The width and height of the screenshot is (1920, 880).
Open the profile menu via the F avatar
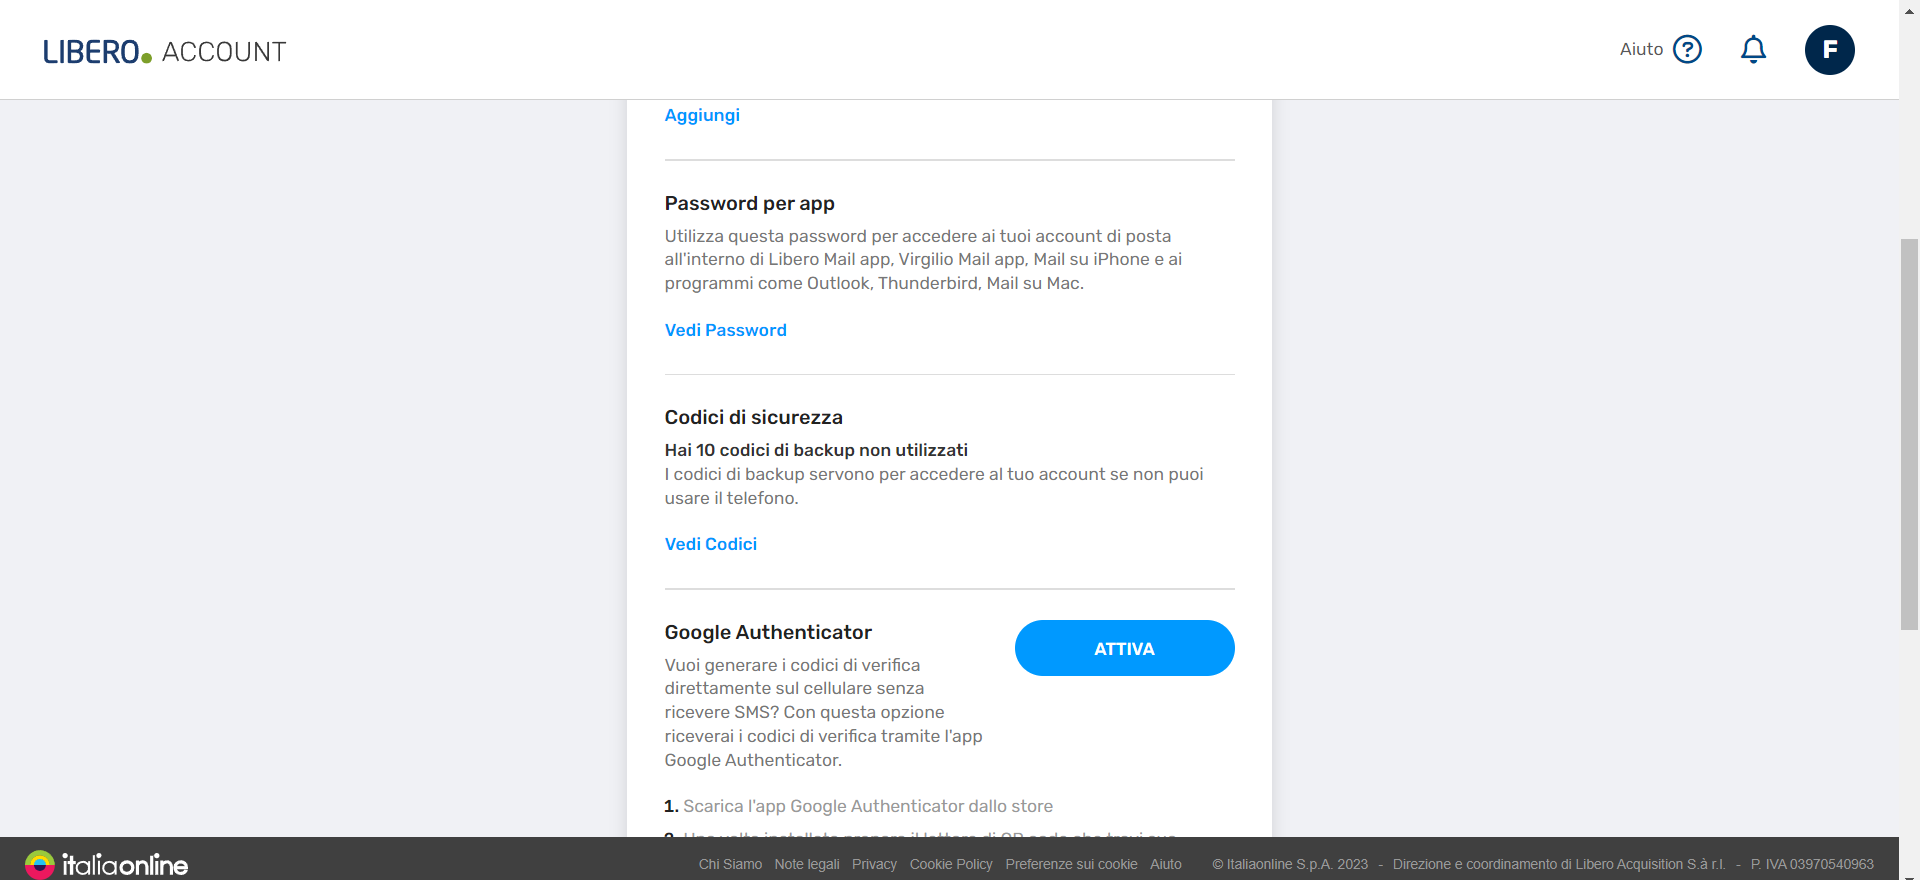coord(1830,49)
